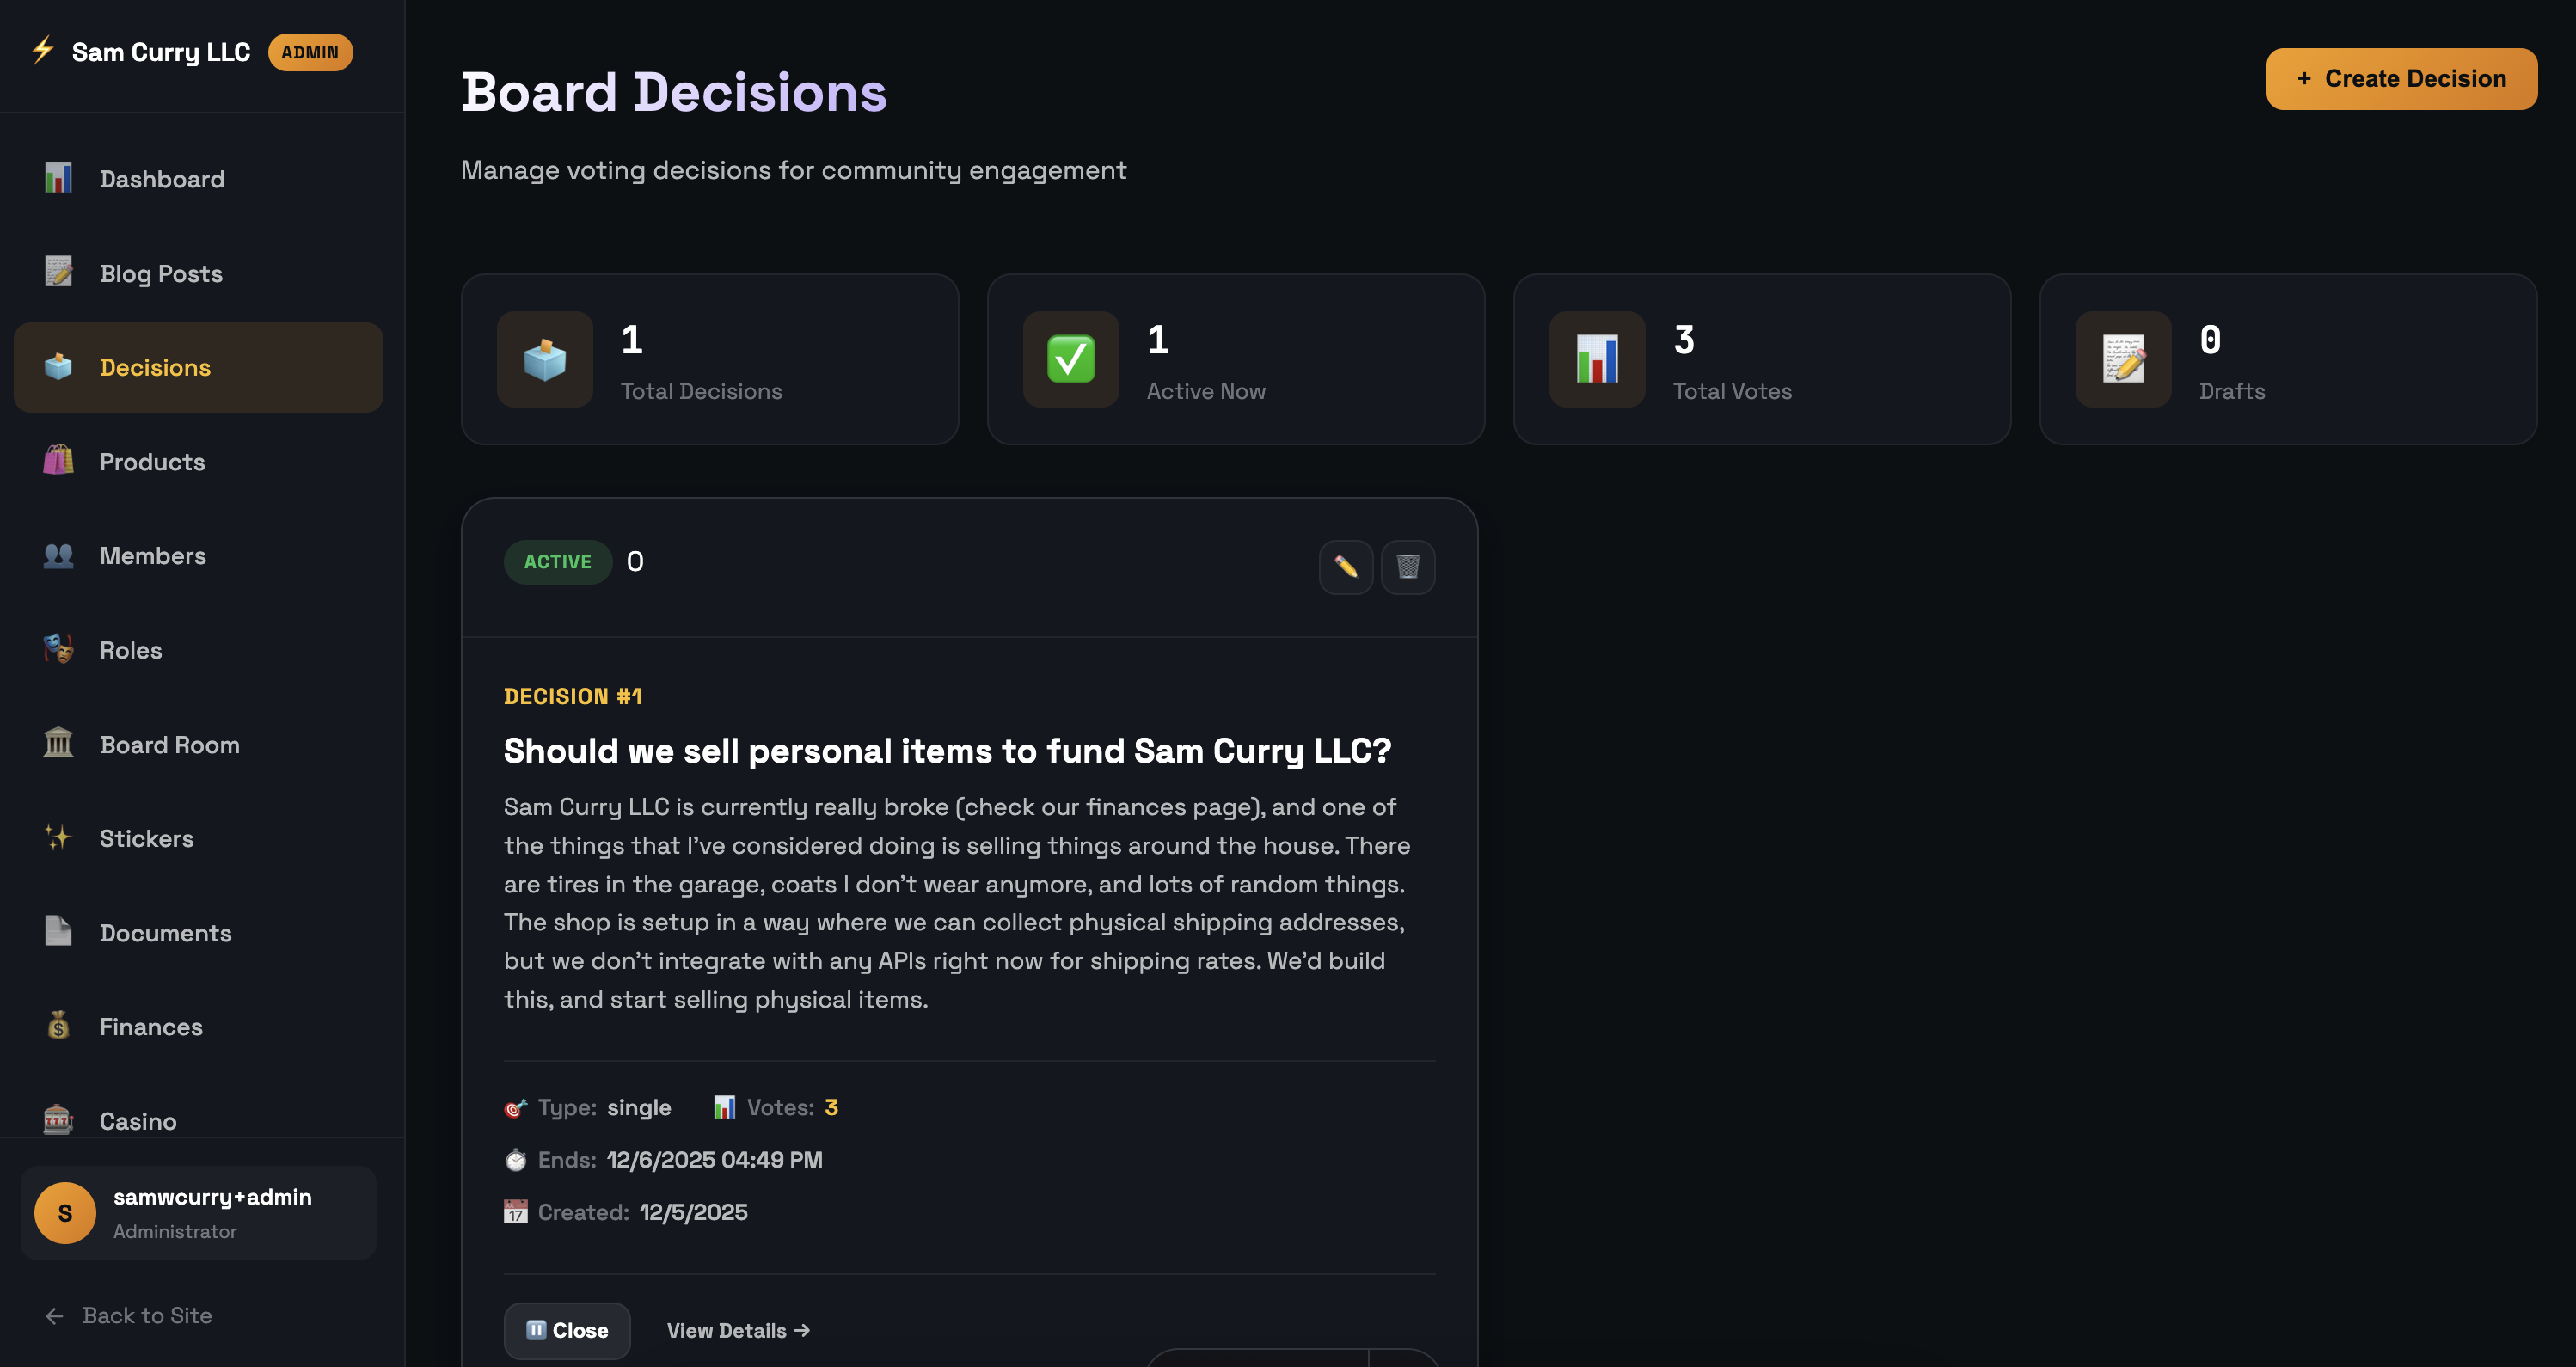Screen dimensions: 2576x1367
Task: Click the Board Room building icon
Action: click(x=58, y=744)
